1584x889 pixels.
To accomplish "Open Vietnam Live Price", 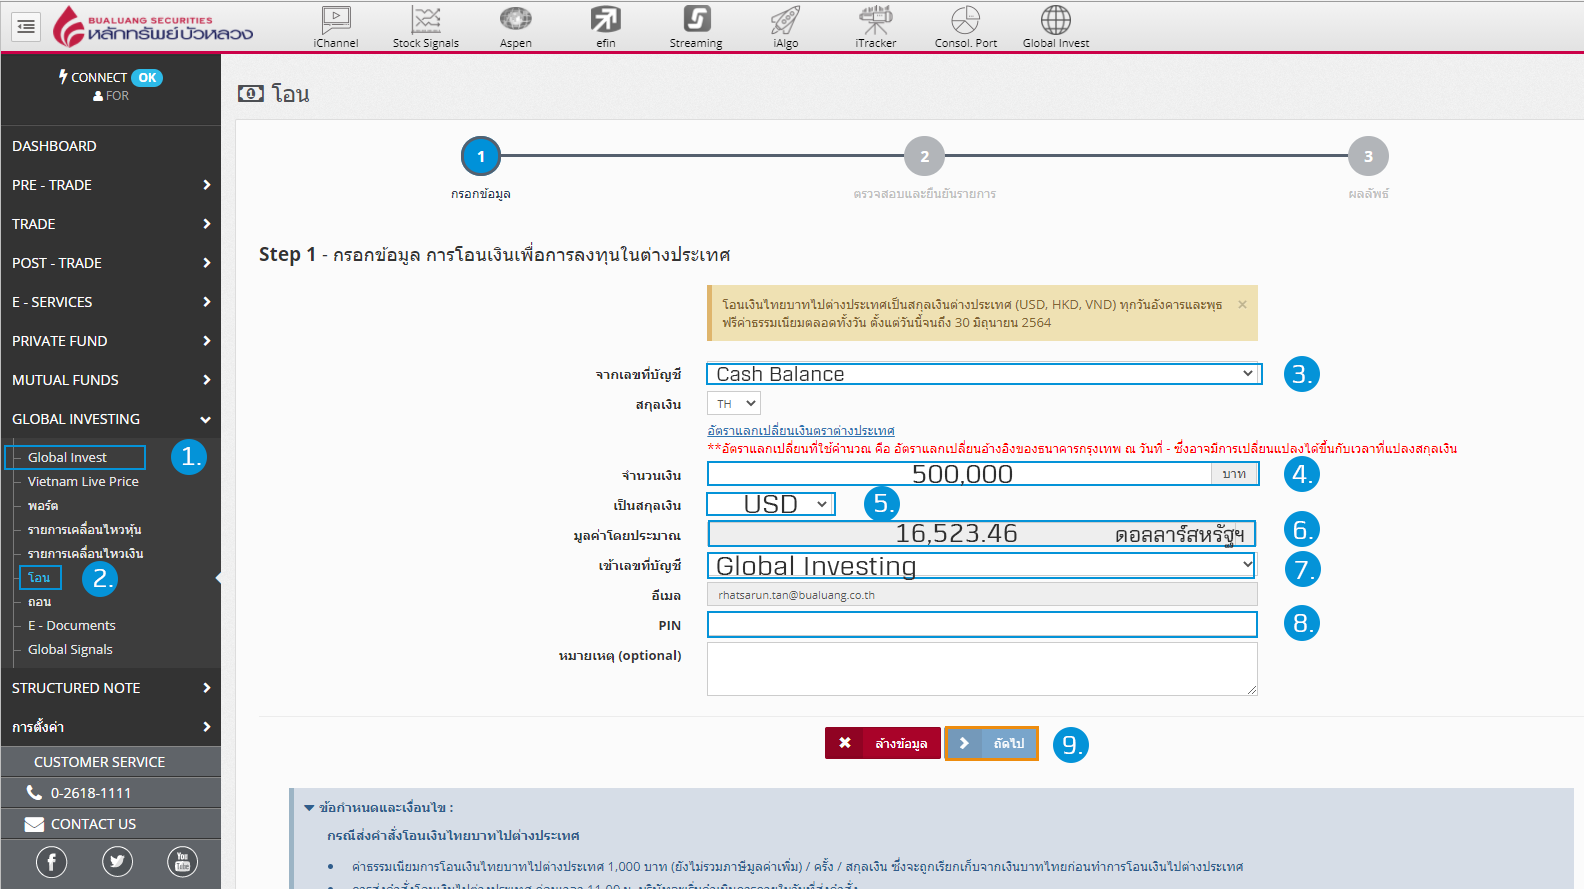I will 83,481.
